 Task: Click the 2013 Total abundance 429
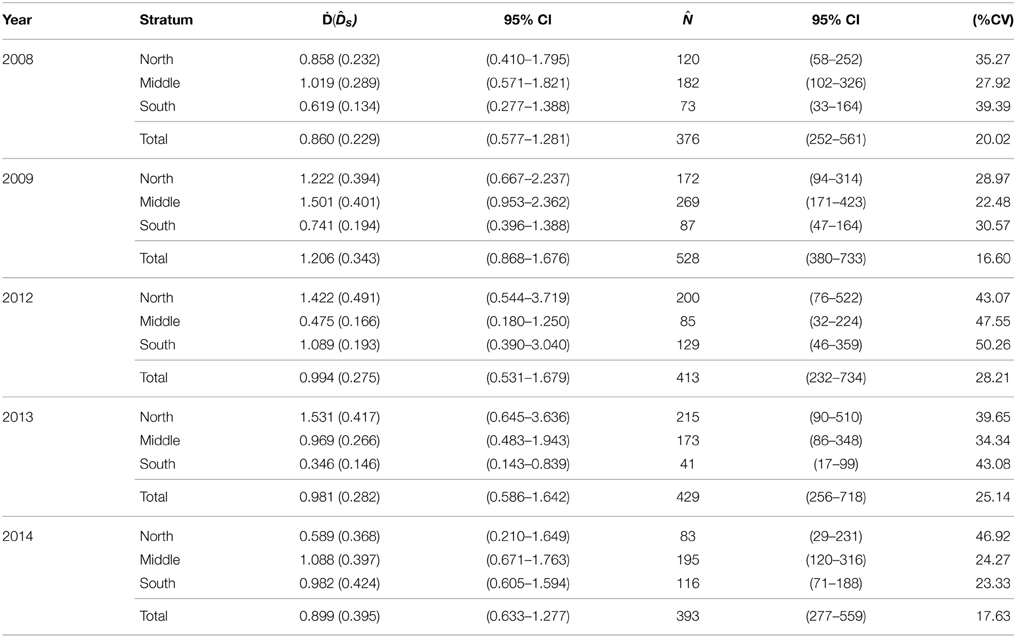click(687, 497)
